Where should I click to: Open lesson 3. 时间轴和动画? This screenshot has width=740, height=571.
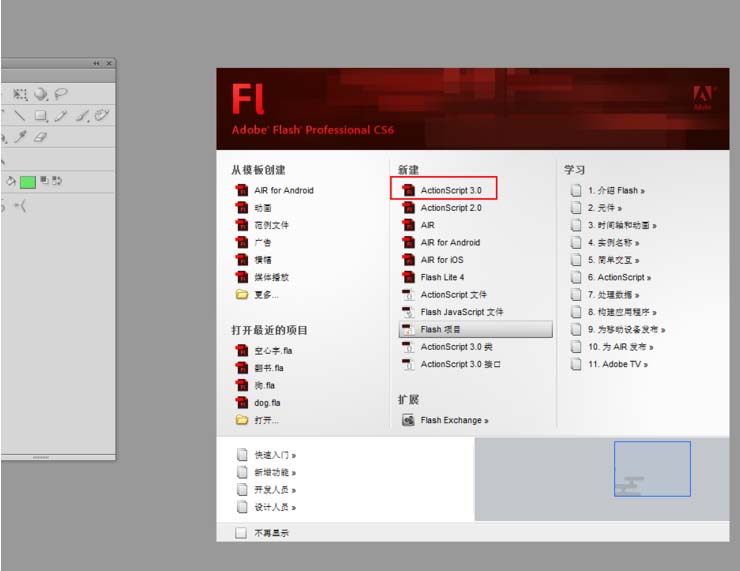click(614, 225)
